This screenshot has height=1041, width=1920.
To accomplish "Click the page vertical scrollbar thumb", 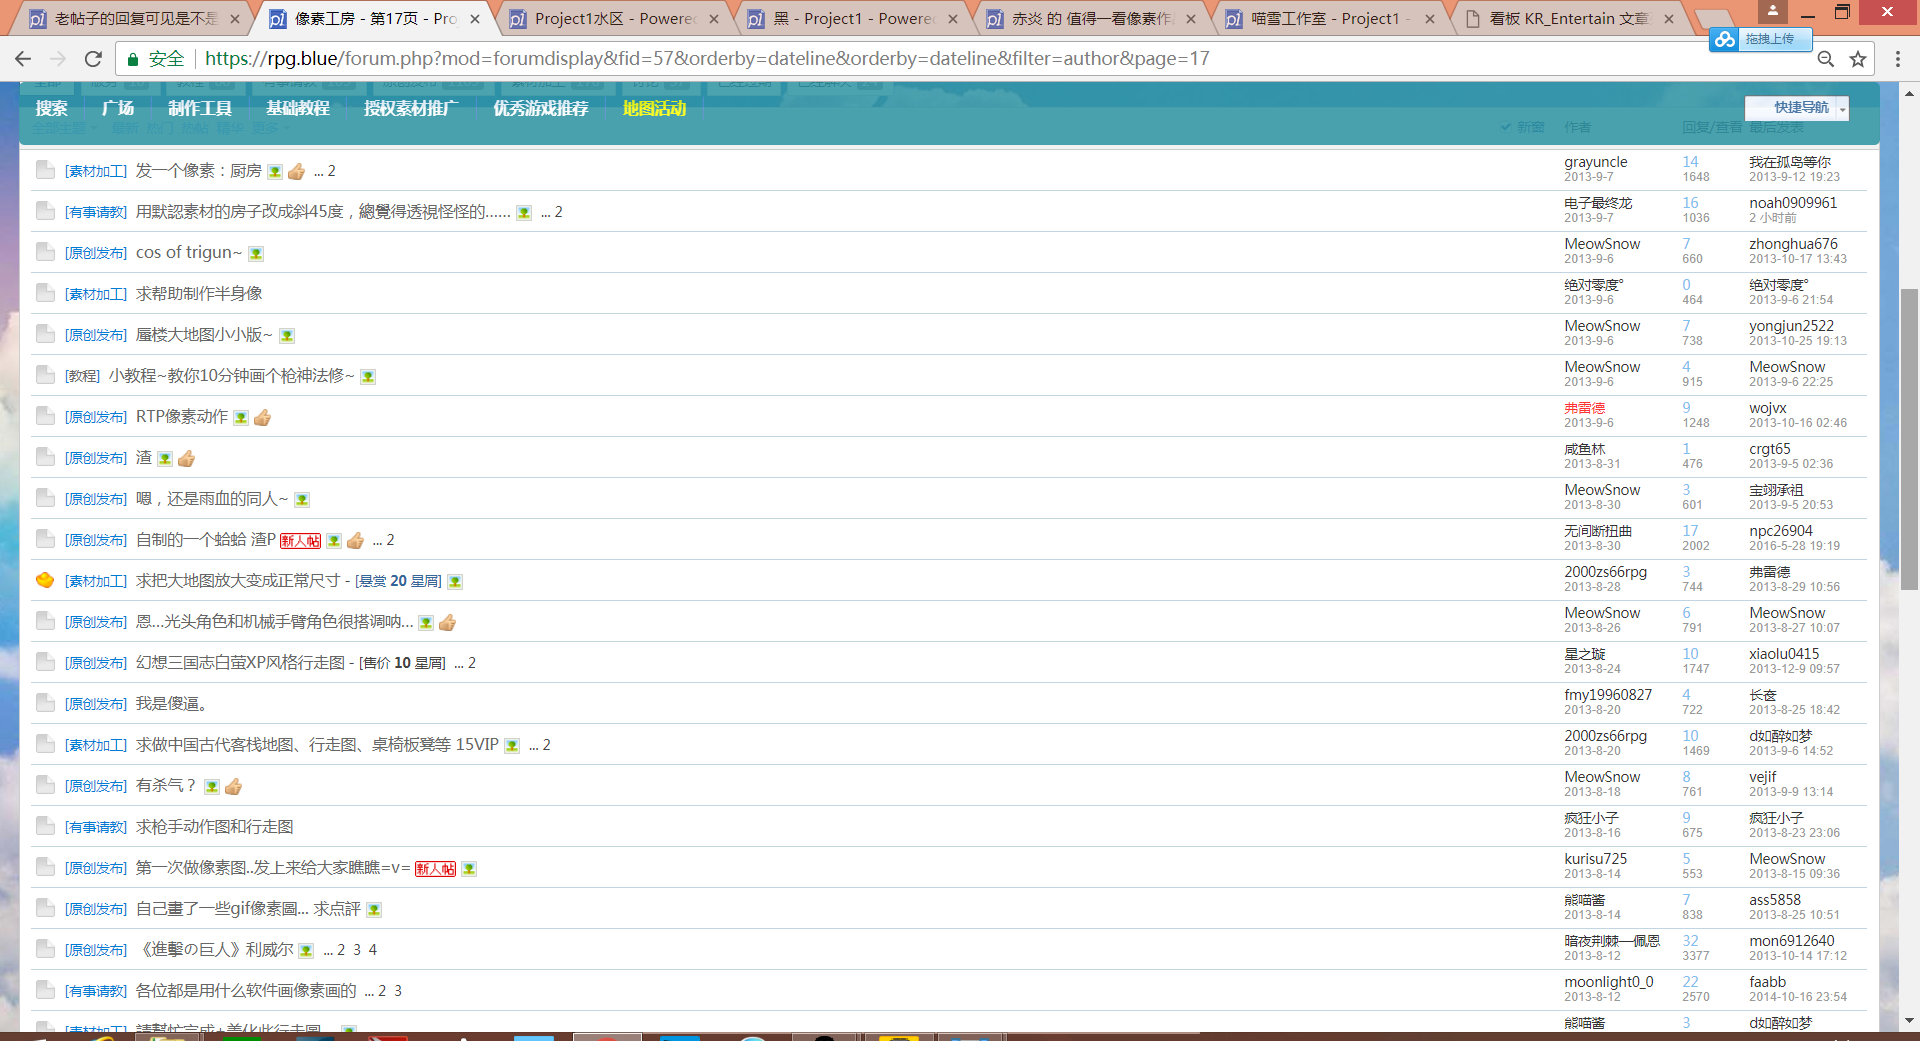I will pyautogui.click(x=1909, y=440).
